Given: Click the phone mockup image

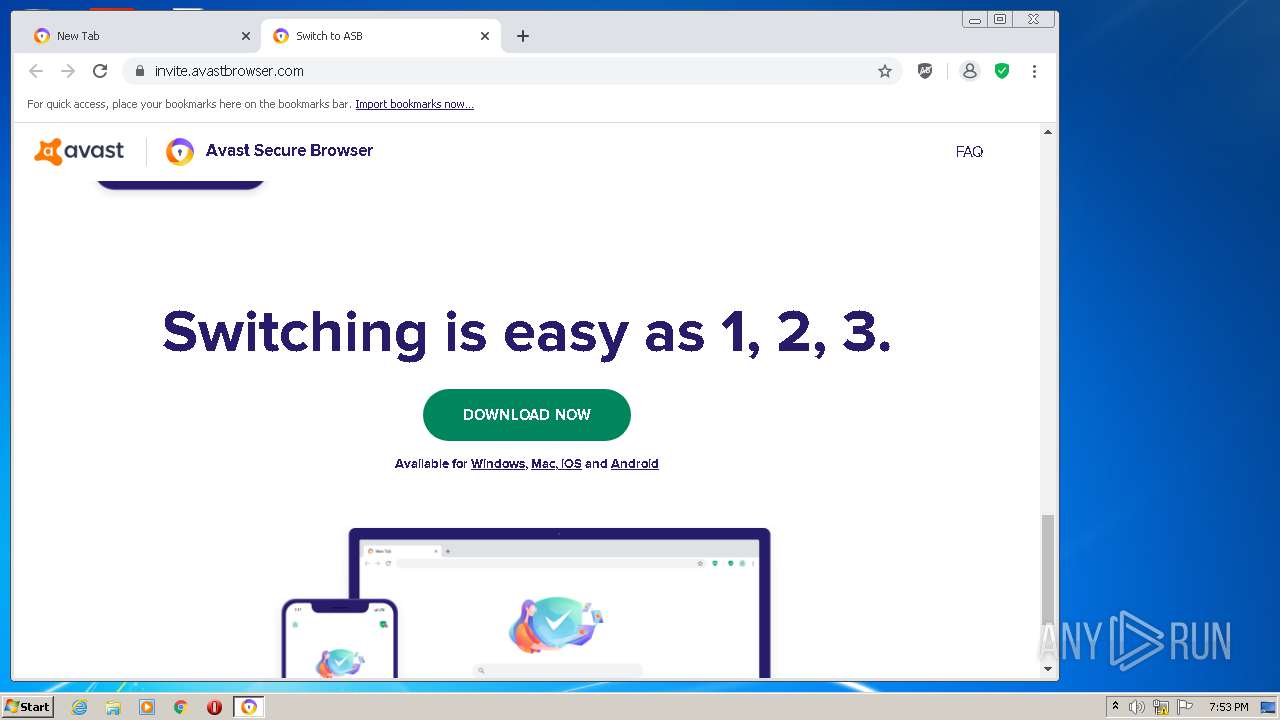Looking at the screenshot, I should (340, 638).
